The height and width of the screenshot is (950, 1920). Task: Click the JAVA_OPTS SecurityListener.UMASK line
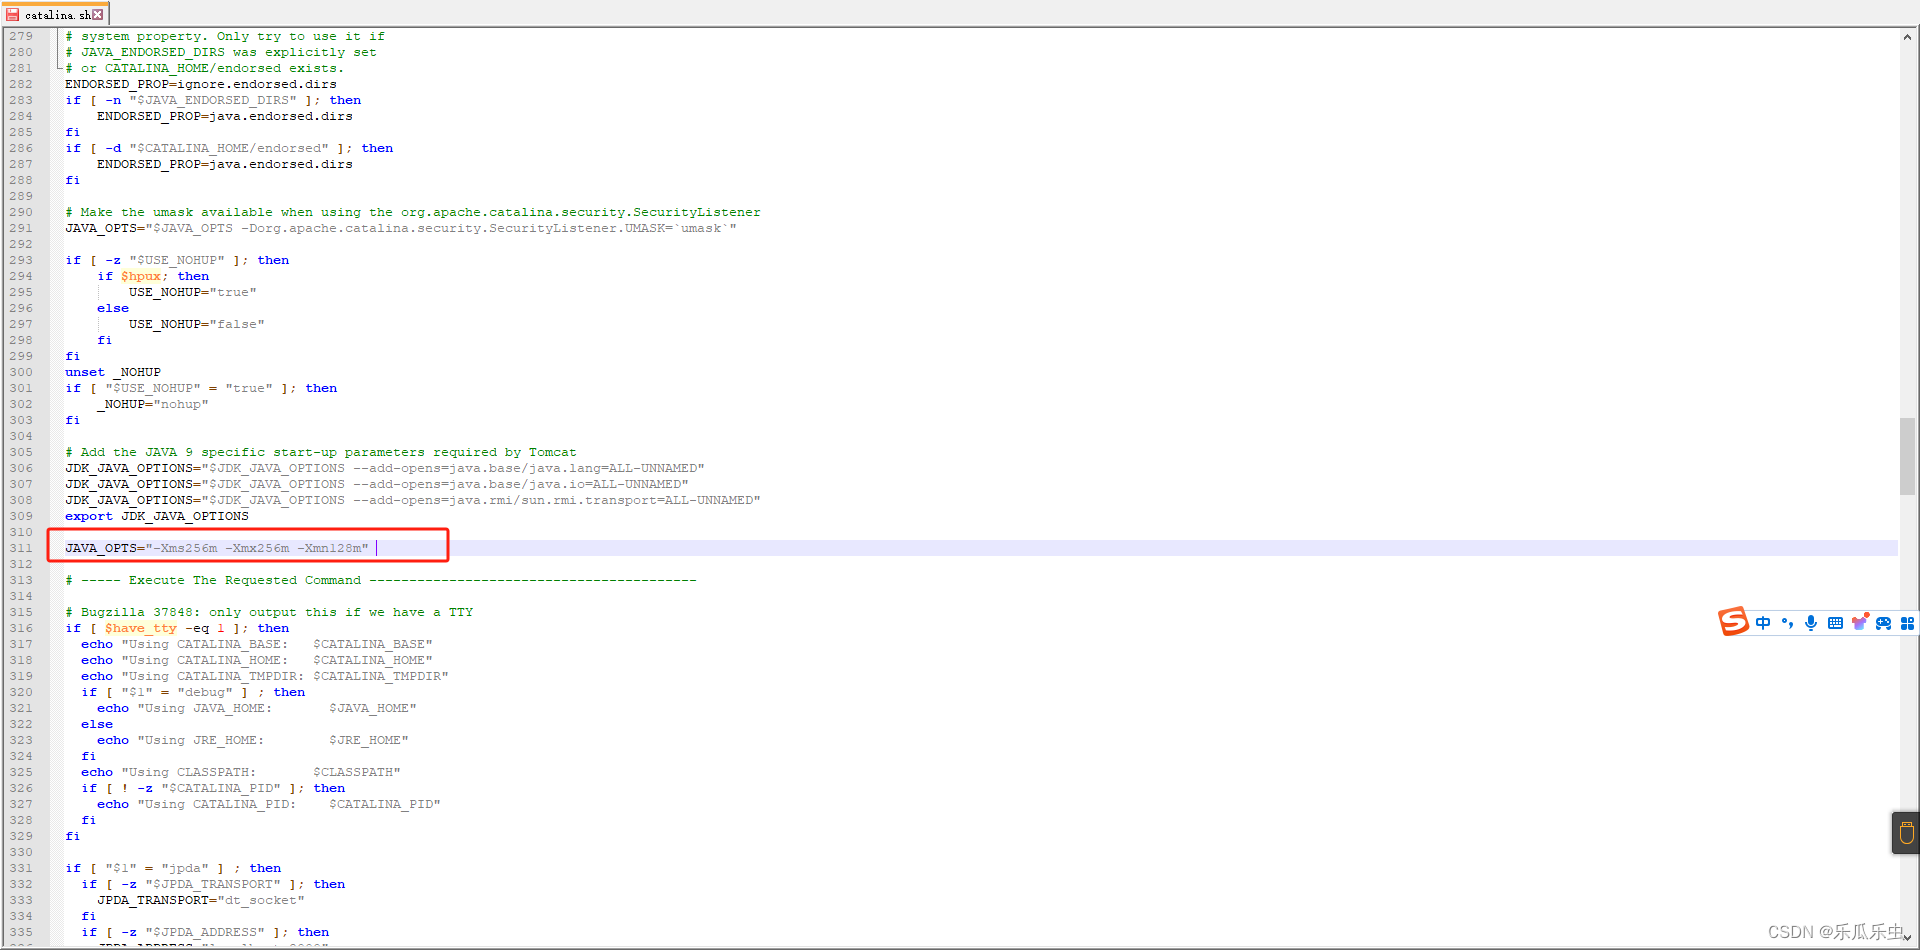pos(401,228)
